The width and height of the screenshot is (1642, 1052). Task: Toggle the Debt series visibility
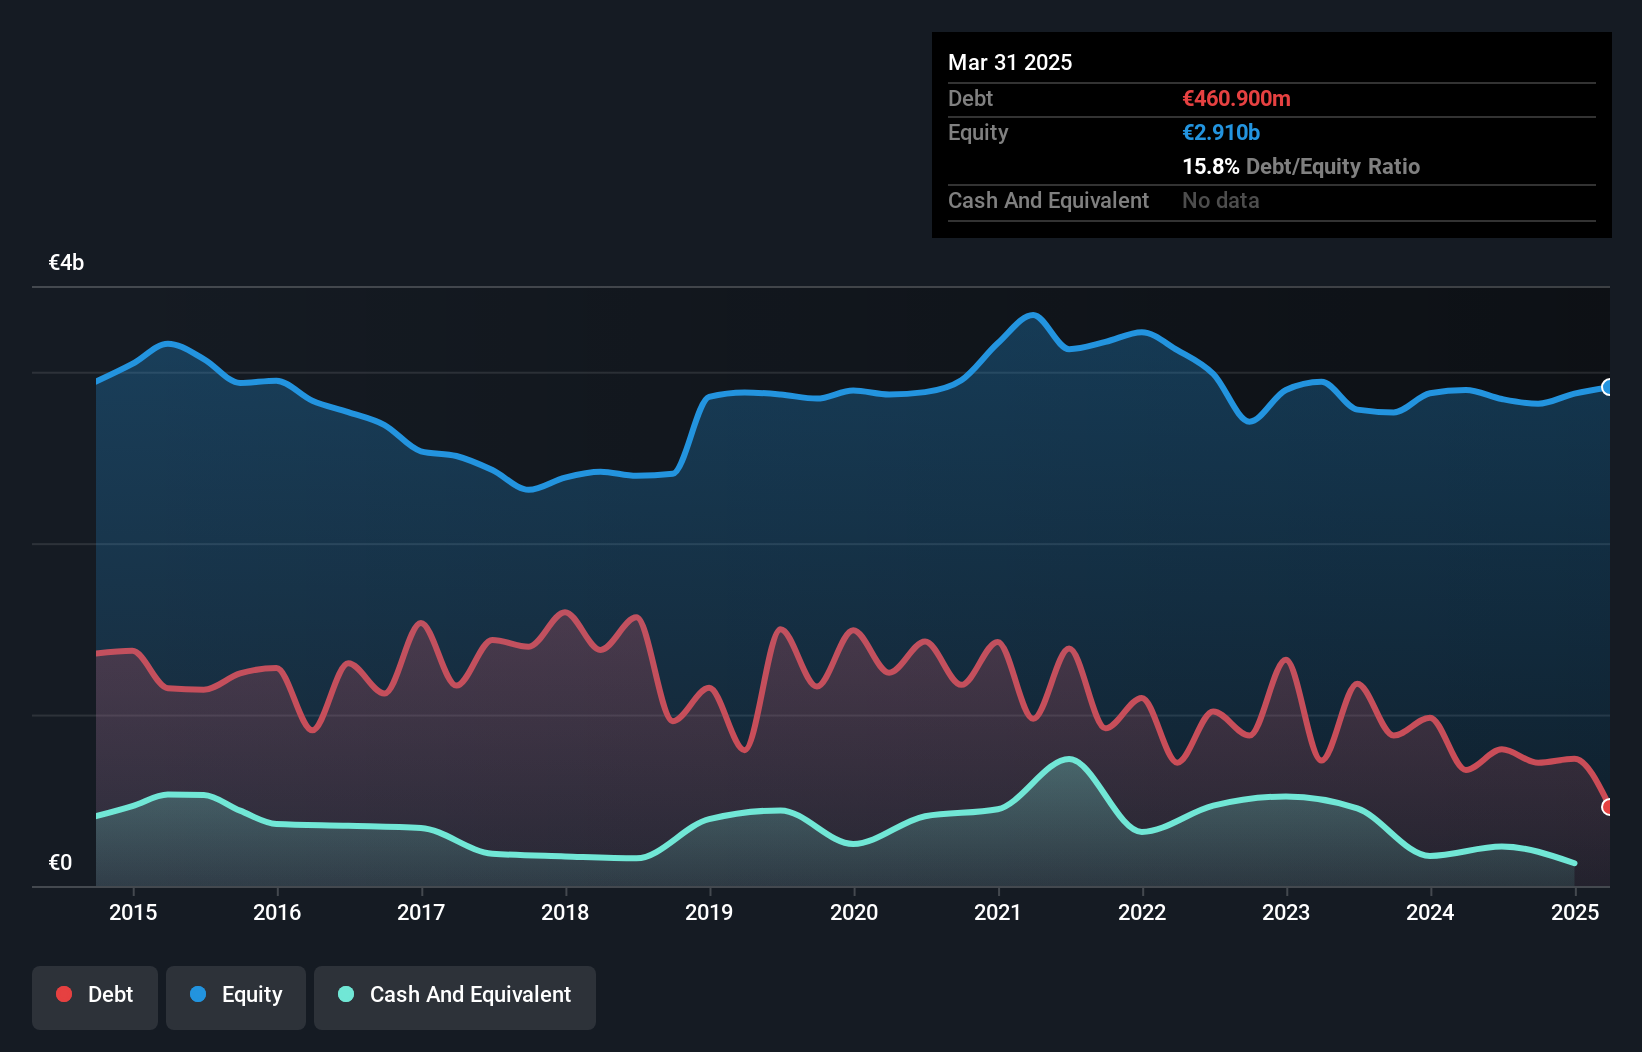tap(95, 995)
